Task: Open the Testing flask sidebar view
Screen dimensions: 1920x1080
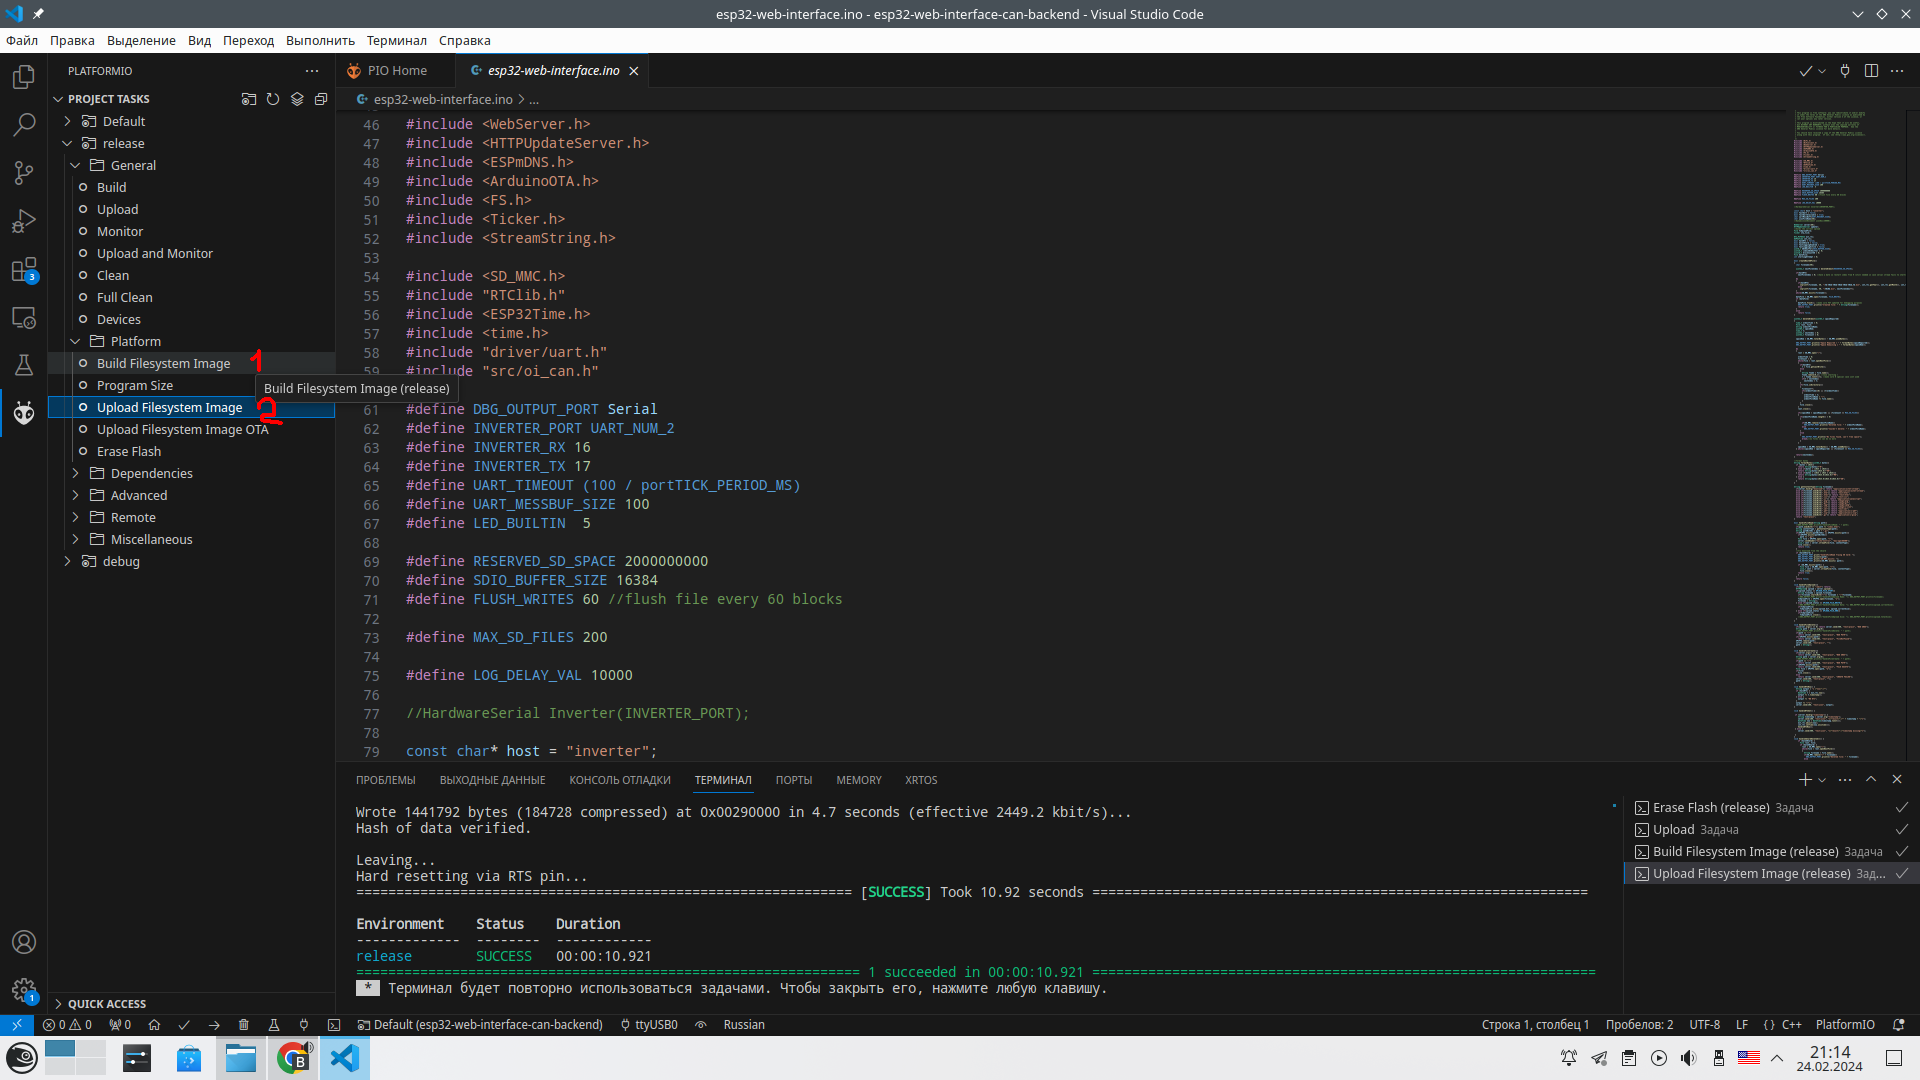Action: point(24,365)
